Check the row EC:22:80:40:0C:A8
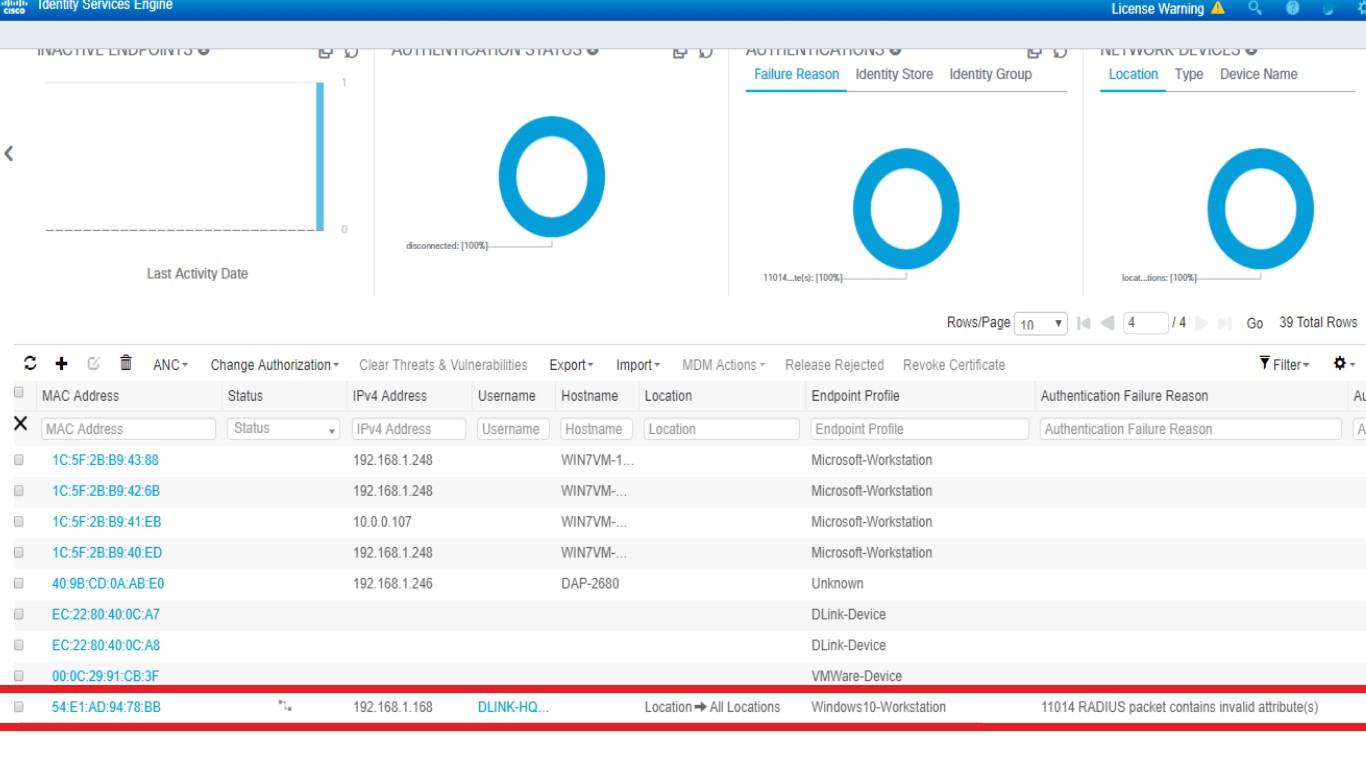The image size is (1366, 768). coord(18,645)
